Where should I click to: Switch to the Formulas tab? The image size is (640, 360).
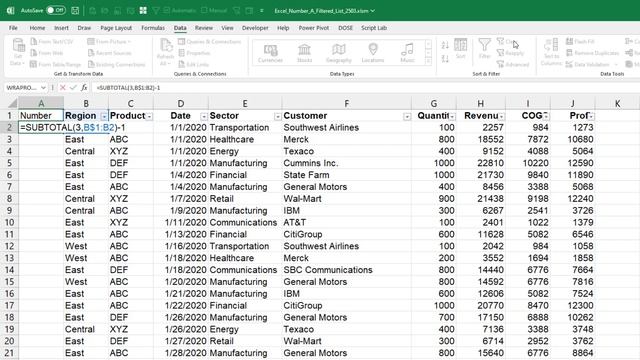pyautogui.click(x=153, y=28)
